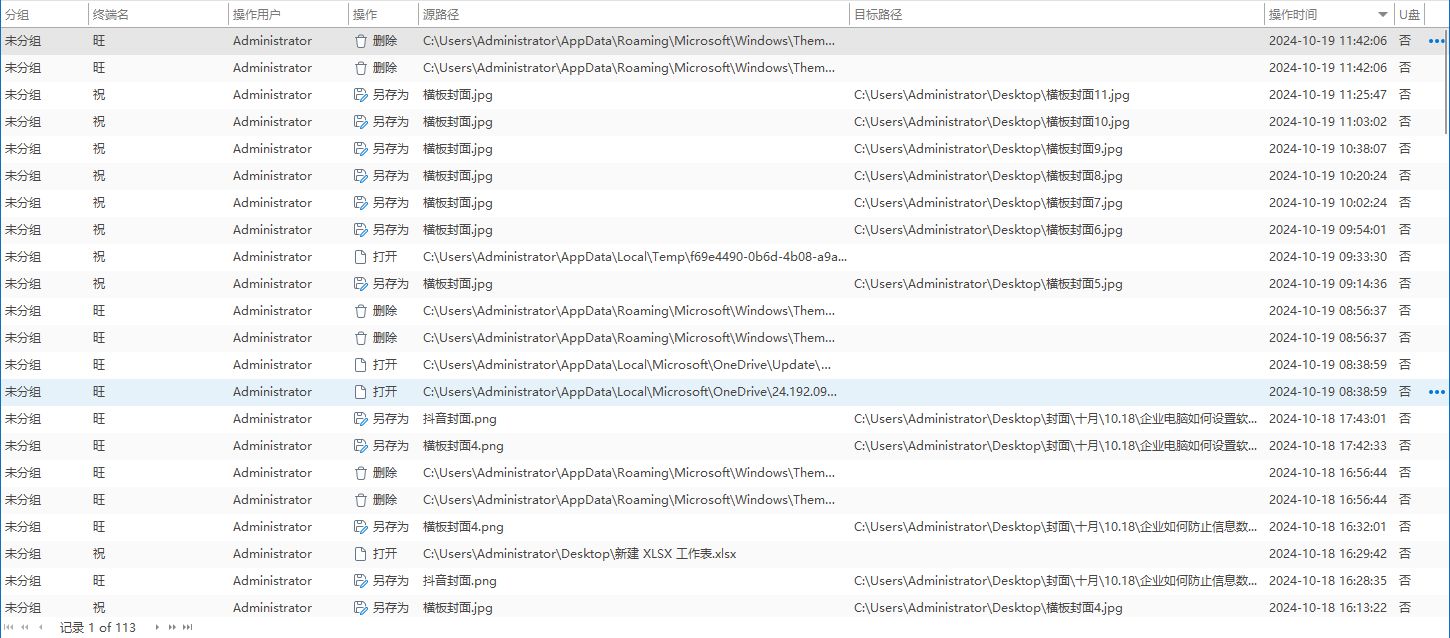Select timestamp 2024-10-19 09:54:01
Screen dimensions: 1450x638
(1327, 230)
